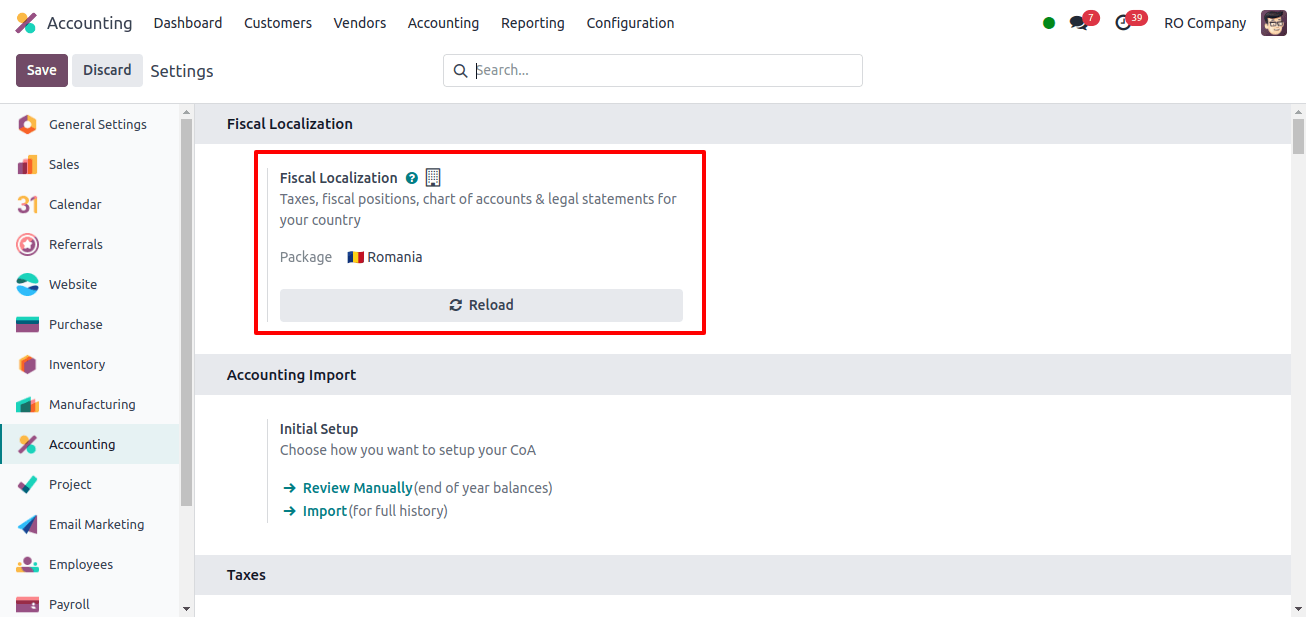
Task: Open the Manufacturing settings icon
Action: [x=27, y=404]
